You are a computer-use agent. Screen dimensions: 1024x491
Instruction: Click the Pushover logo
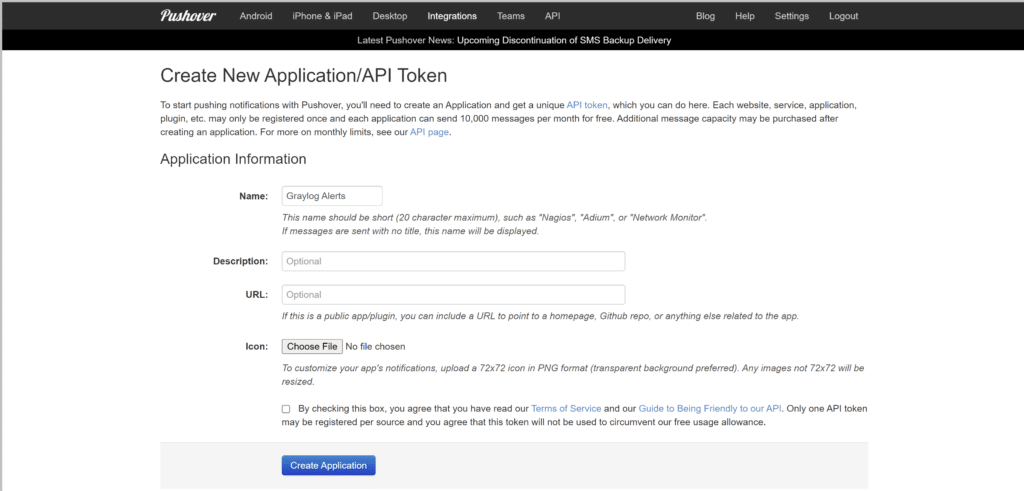(x=188, y=16)
